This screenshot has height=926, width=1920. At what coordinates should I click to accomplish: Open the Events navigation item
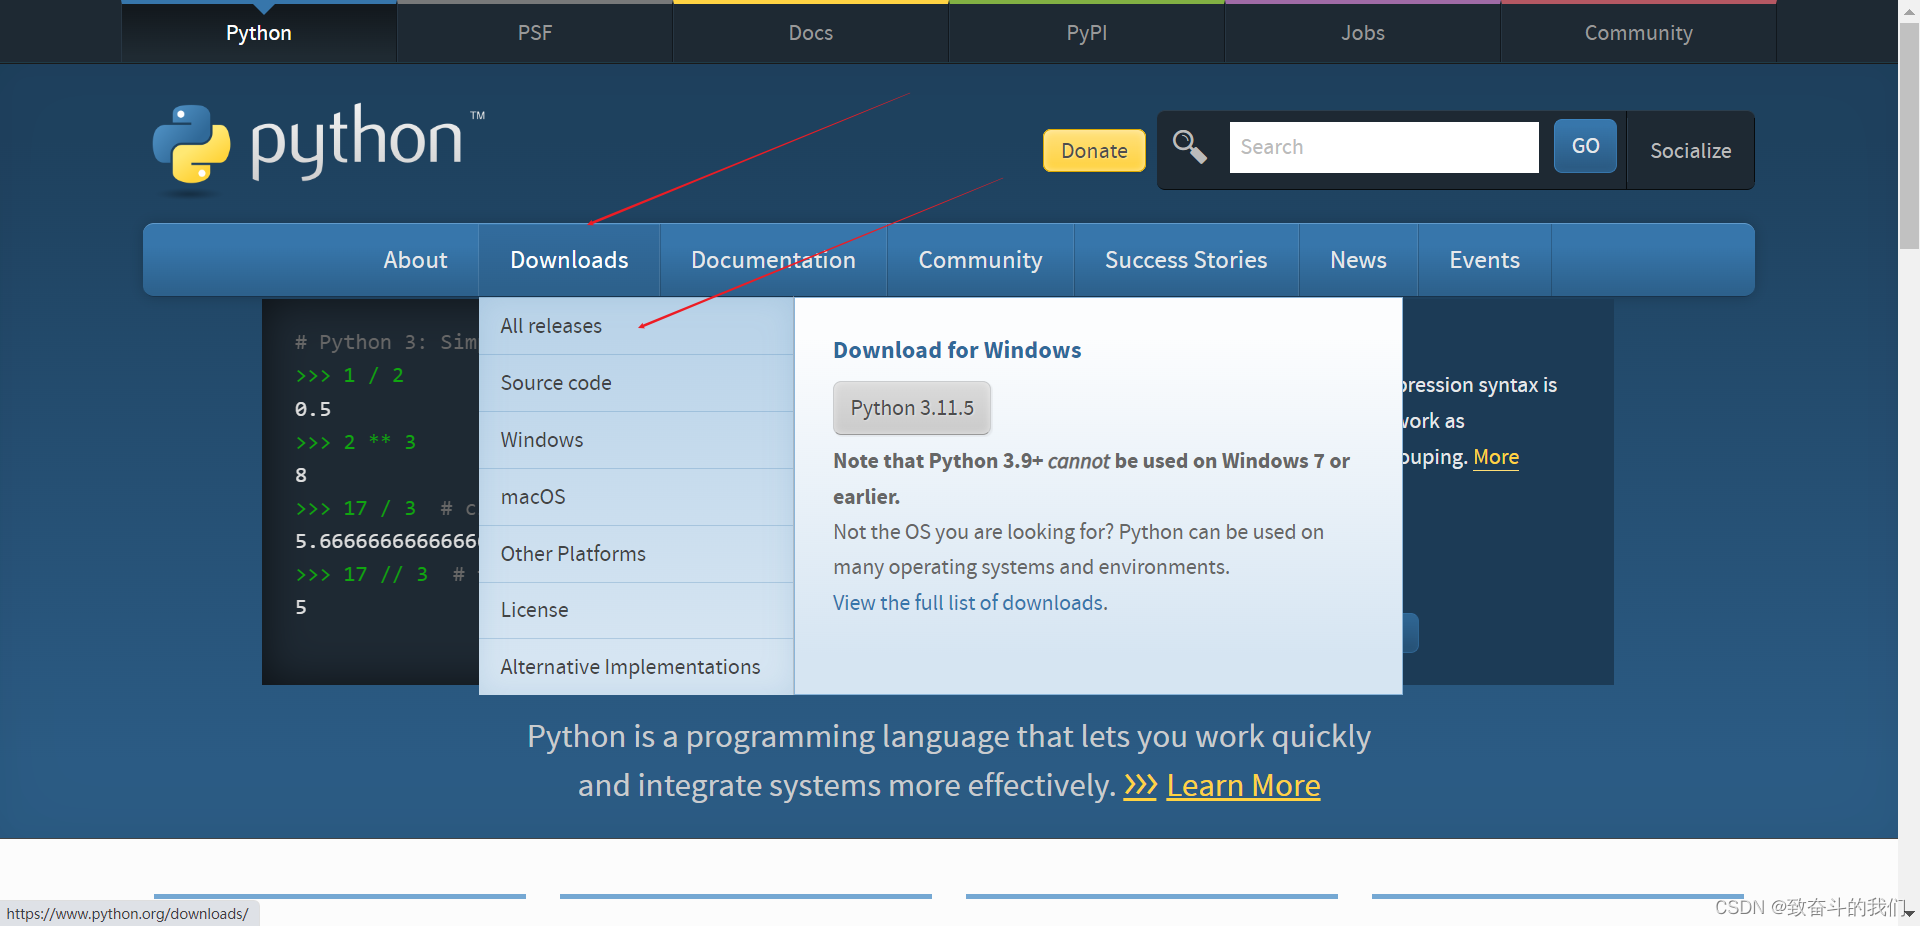1484,260
